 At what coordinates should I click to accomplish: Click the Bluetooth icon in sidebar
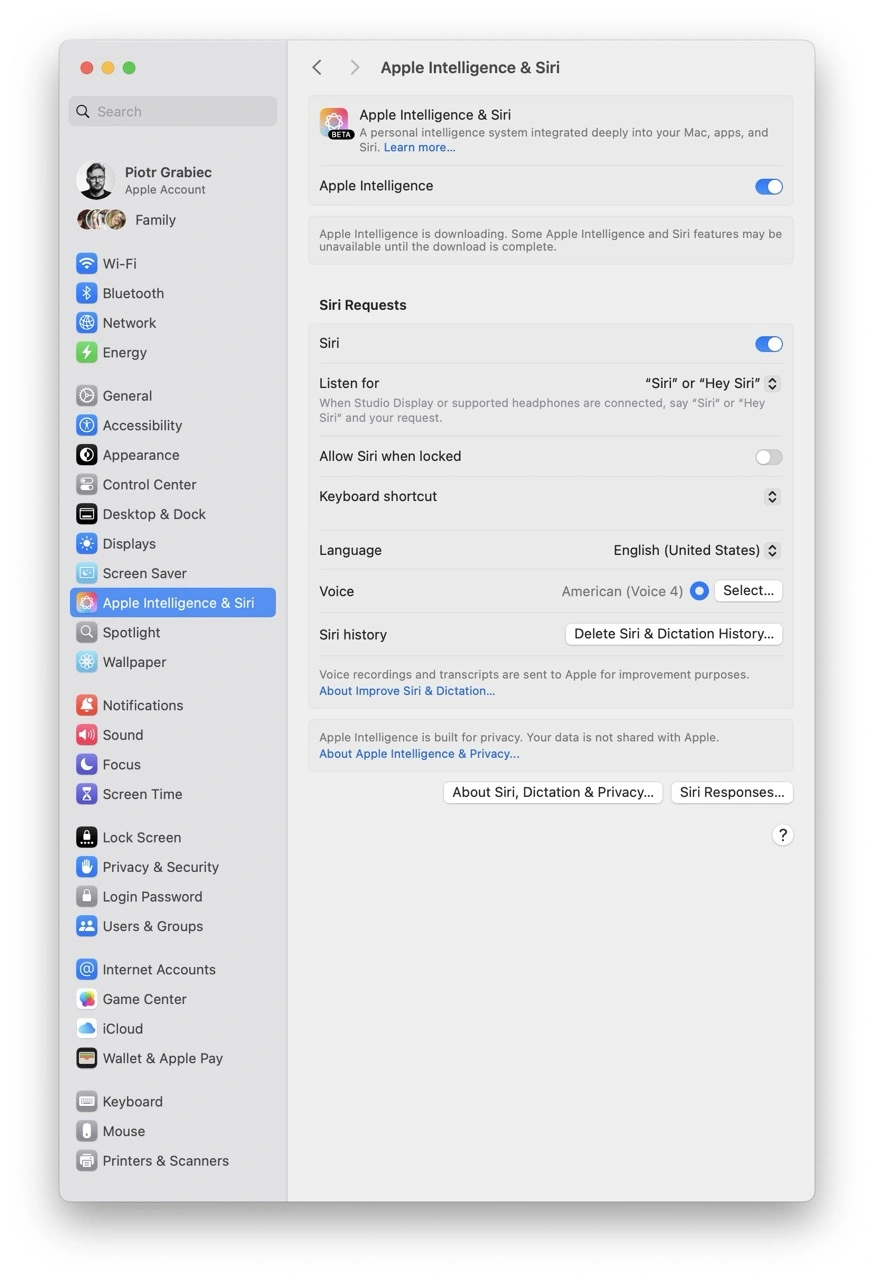[x=87, y=293]
